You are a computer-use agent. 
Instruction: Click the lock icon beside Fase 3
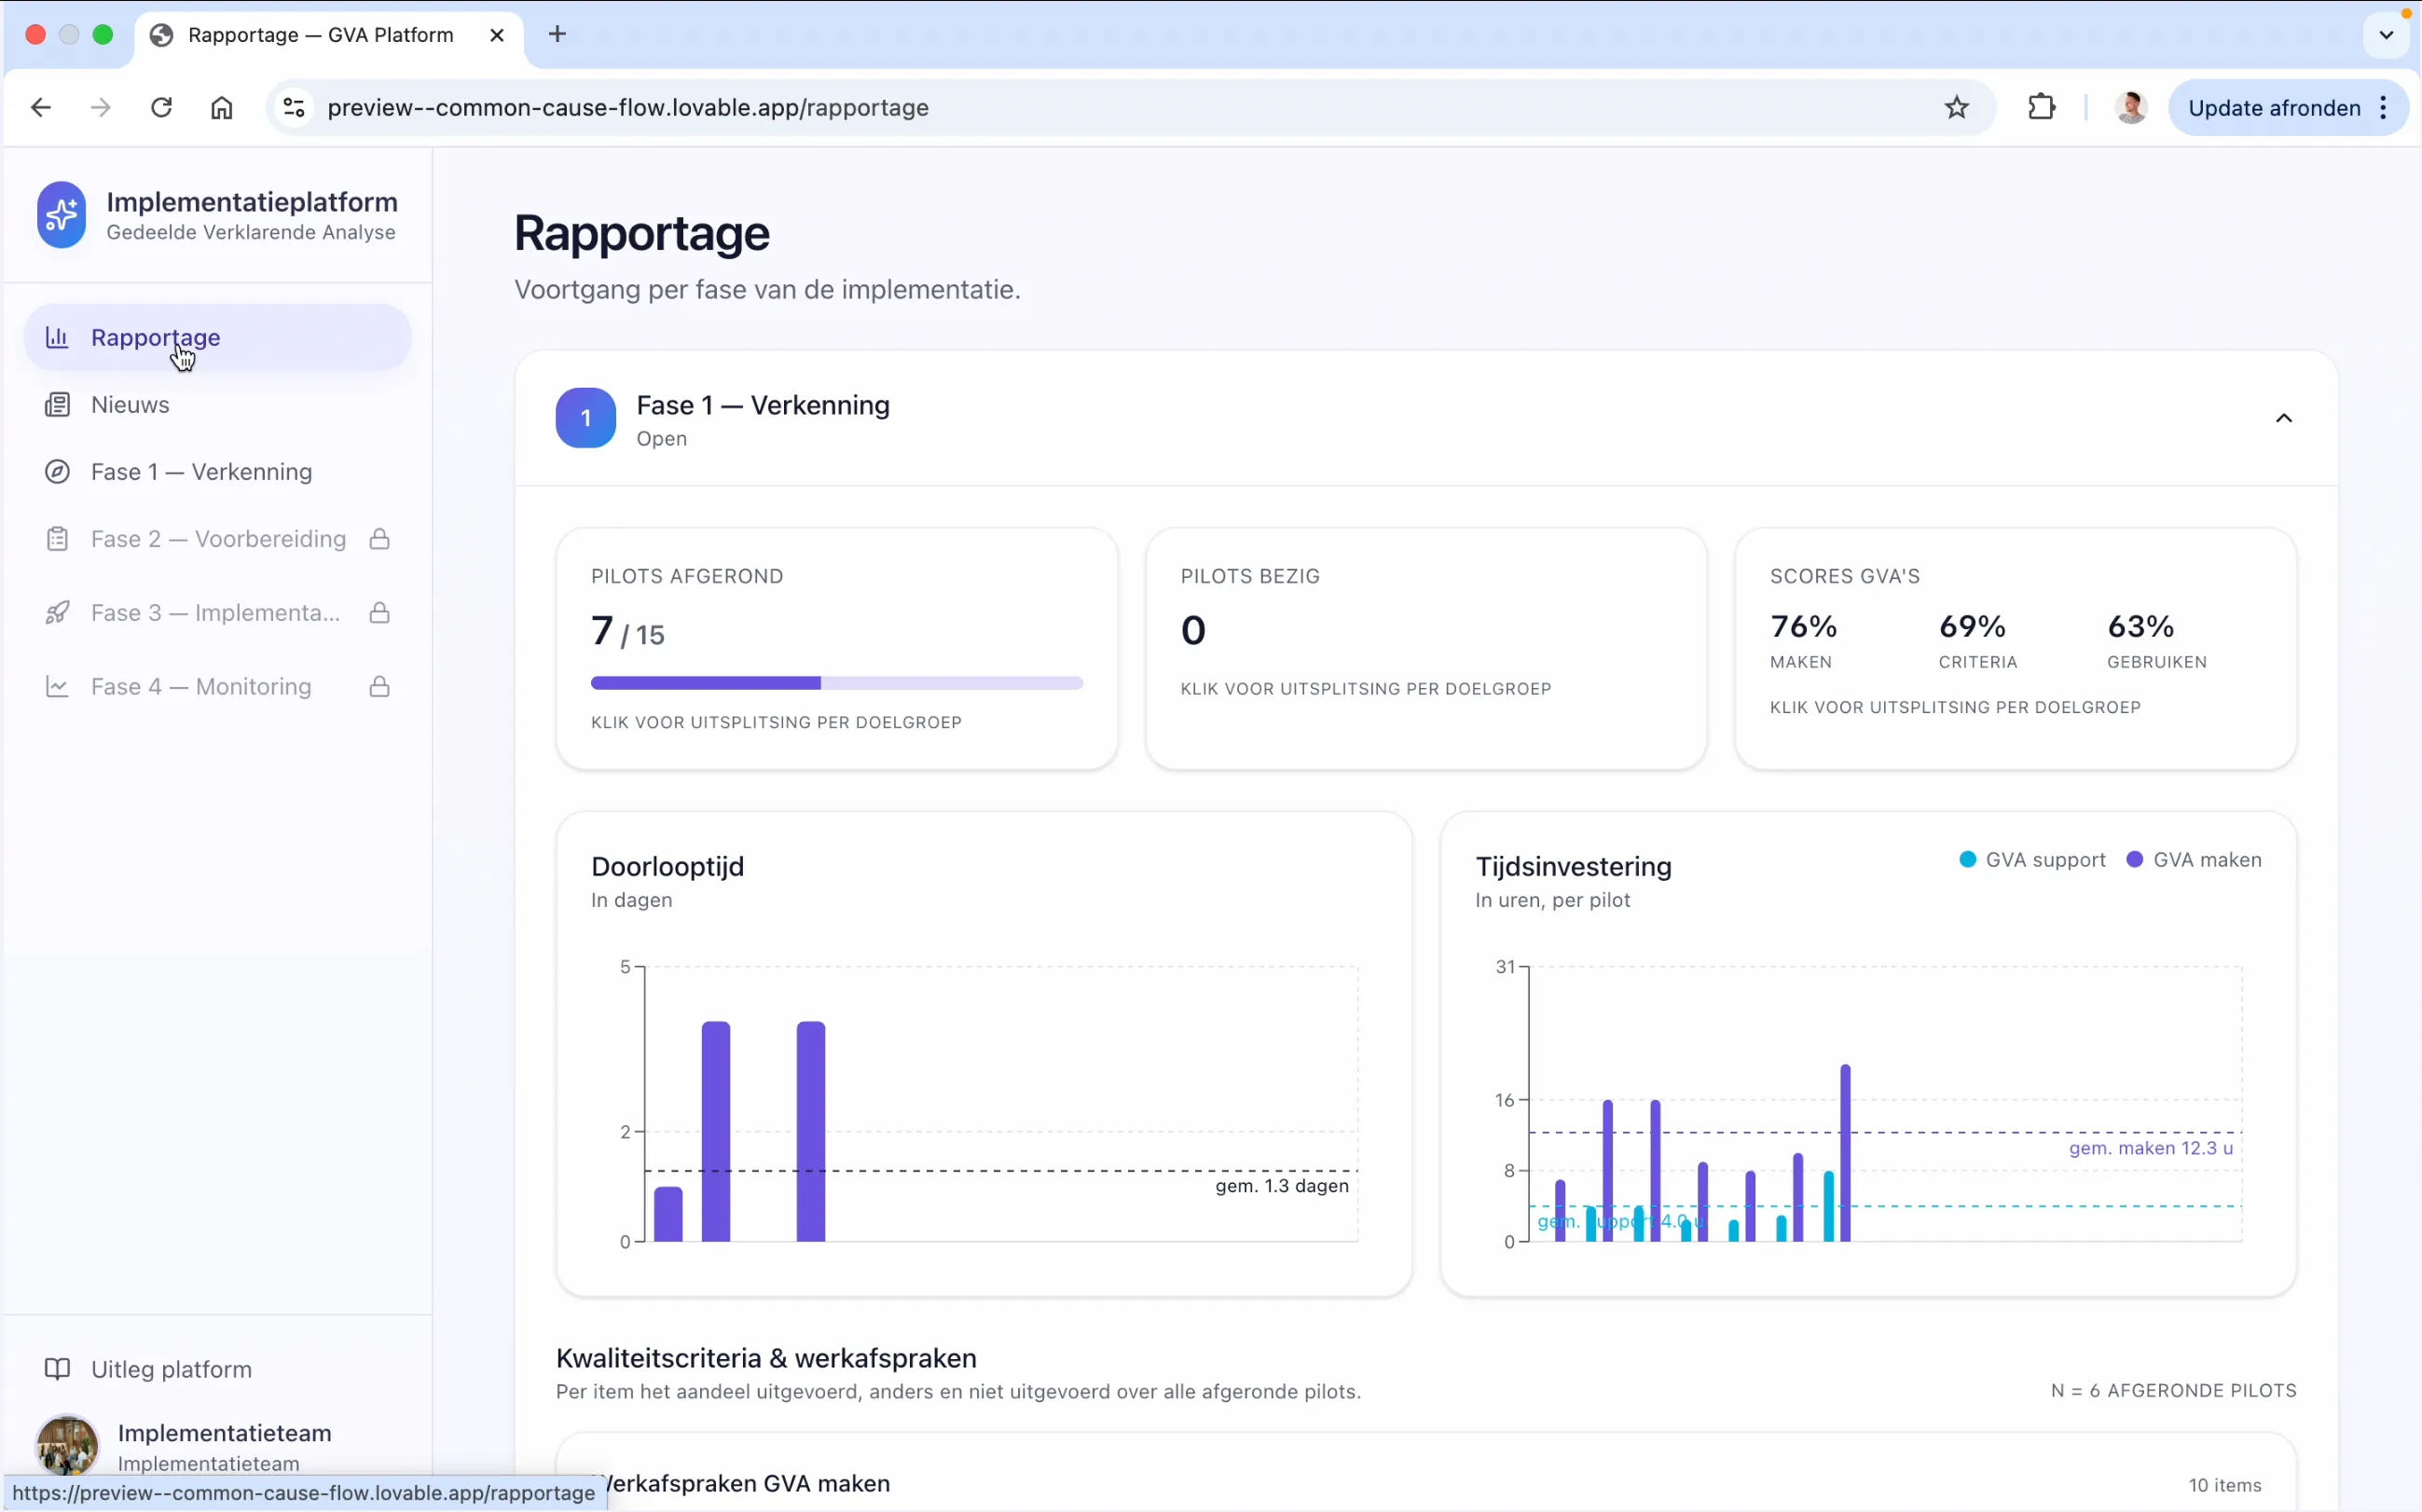click(379, 613)
